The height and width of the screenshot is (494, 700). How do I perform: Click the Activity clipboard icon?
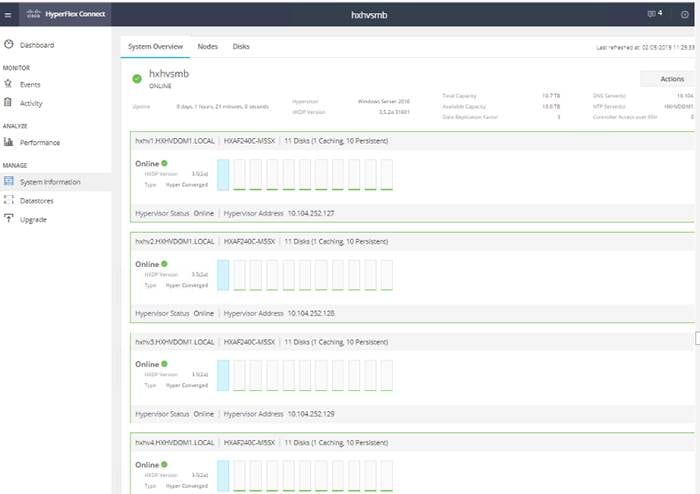tap(8, 102)
